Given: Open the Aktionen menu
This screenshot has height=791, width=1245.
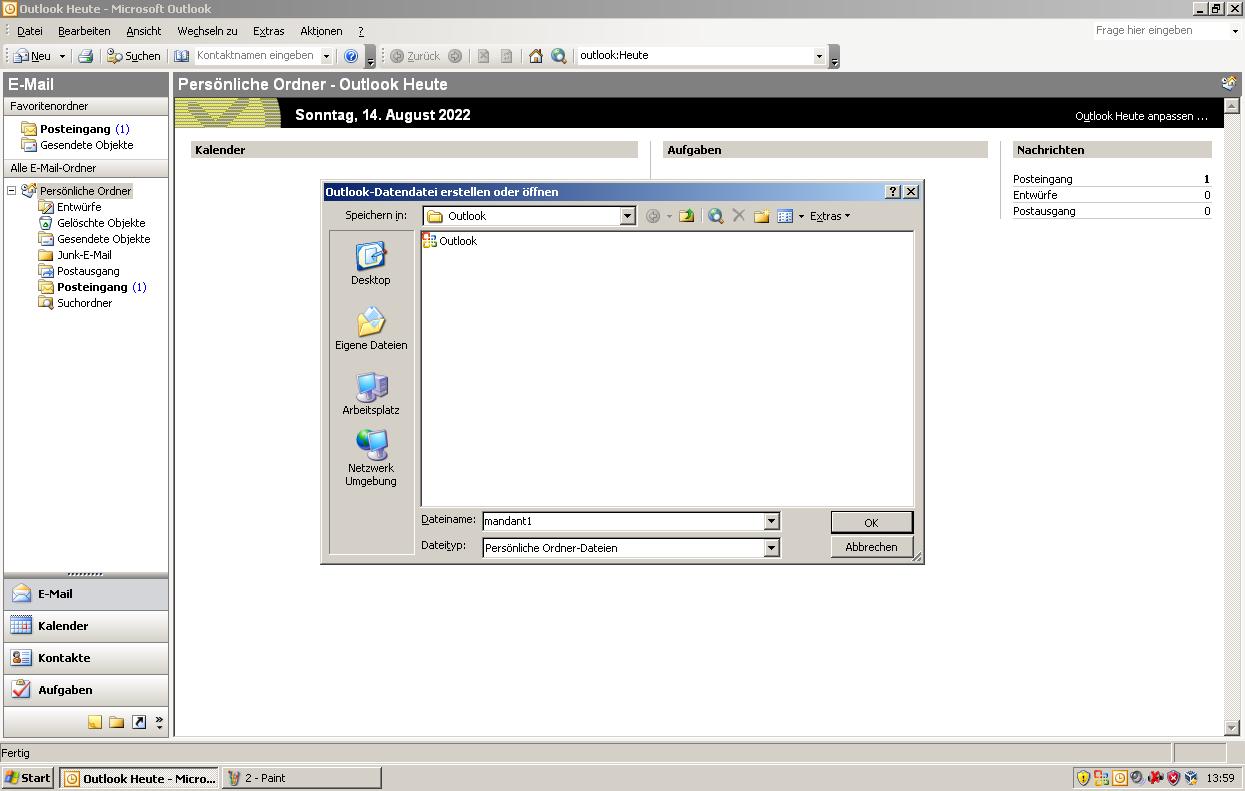Looking at the screenshot, I should click(x=321, y=31).
